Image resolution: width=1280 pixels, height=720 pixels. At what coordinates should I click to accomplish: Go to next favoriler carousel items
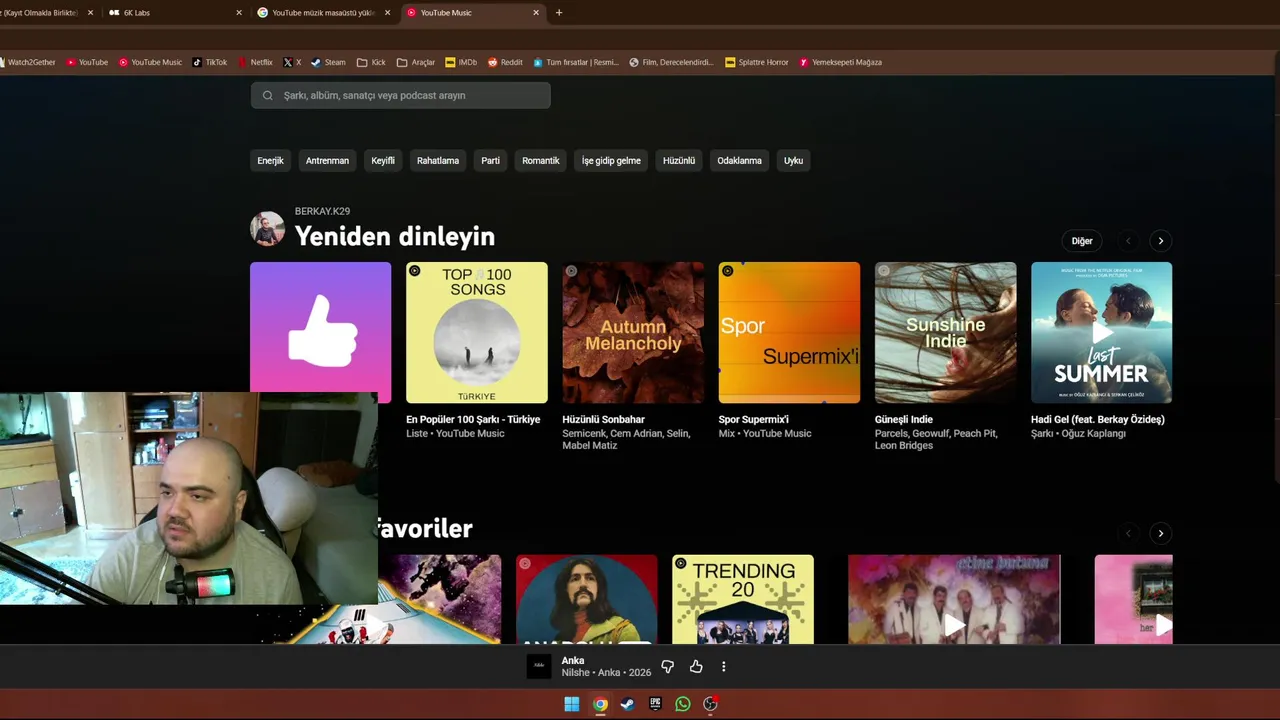coord(1160,533)
